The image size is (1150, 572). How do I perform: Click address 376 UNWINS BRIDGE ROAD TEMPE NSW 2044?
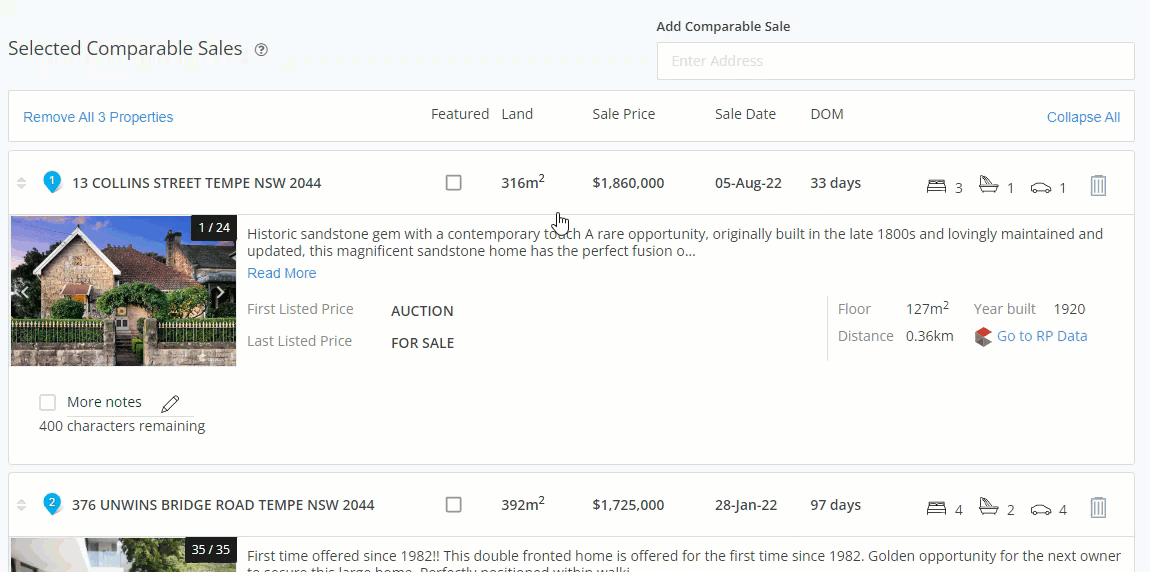[223, 505]
